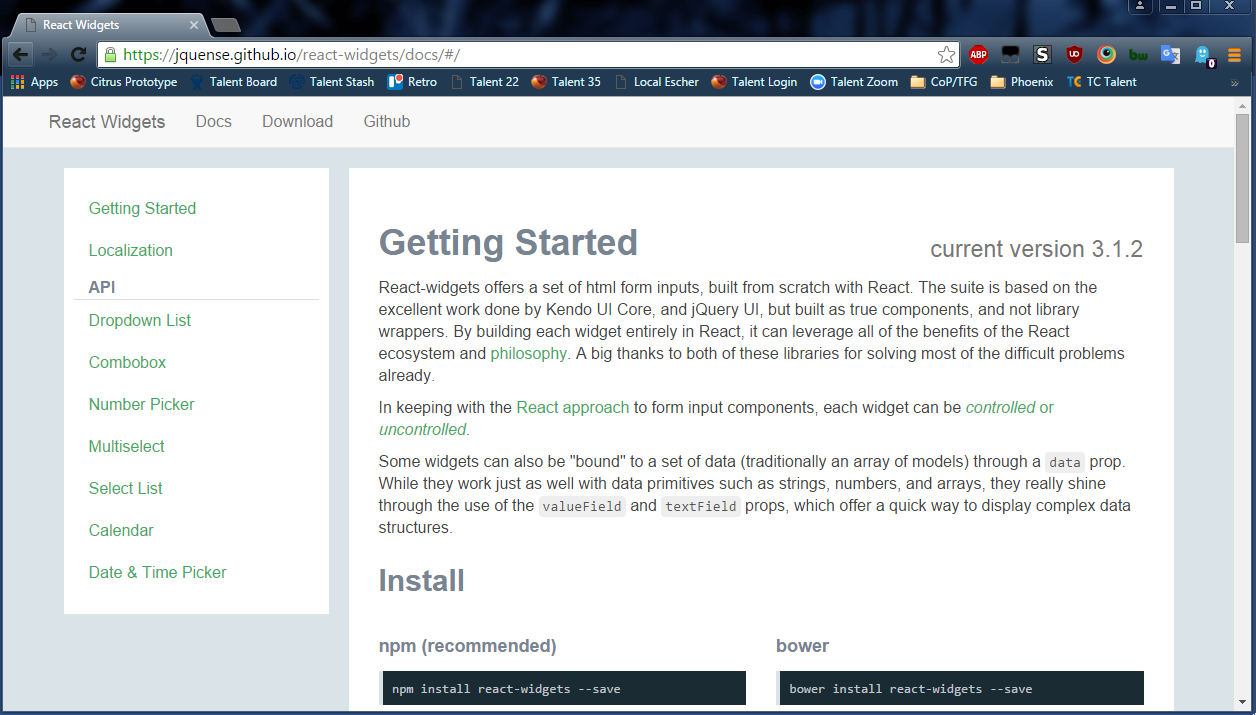Bookmark this page with the star icon
Image resolution: width=1256 pixels, height=715 pixels.
(946, 55)
